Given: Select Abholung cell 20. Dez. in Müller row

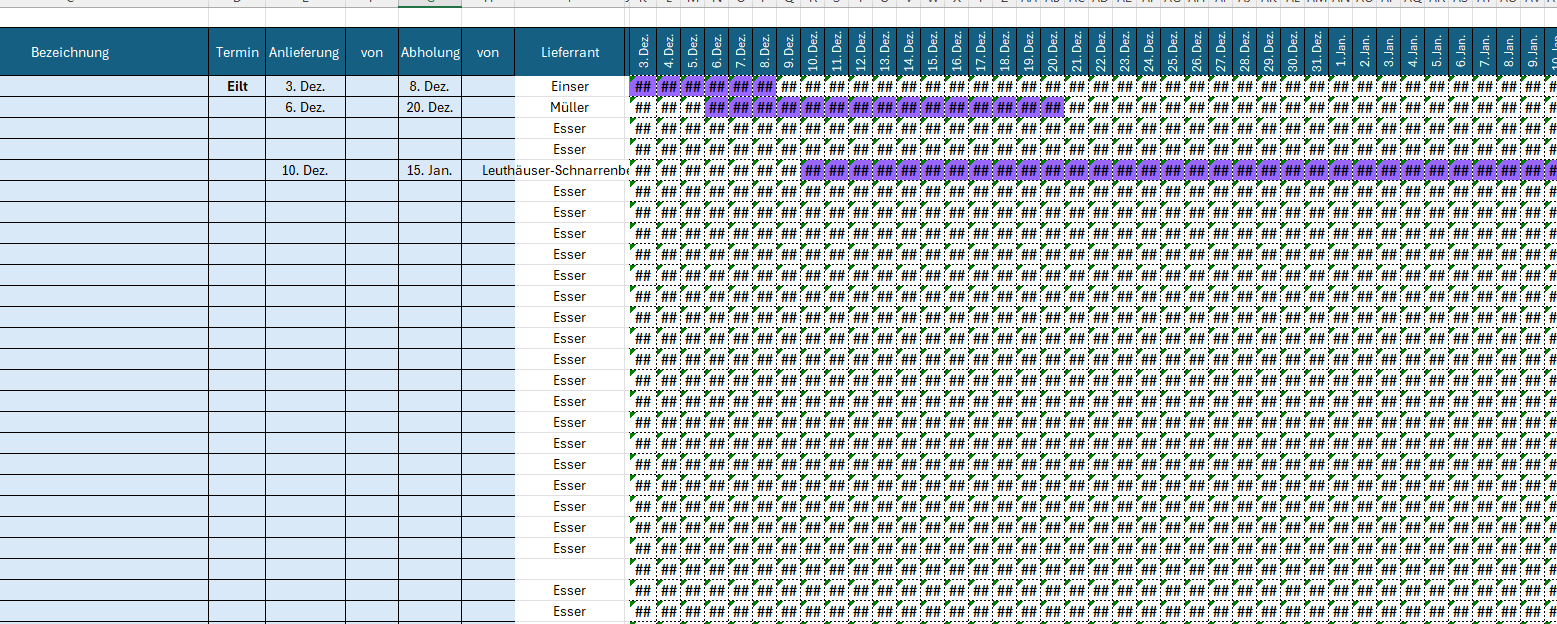Looking at the screenshot, I should coord(430,107).
